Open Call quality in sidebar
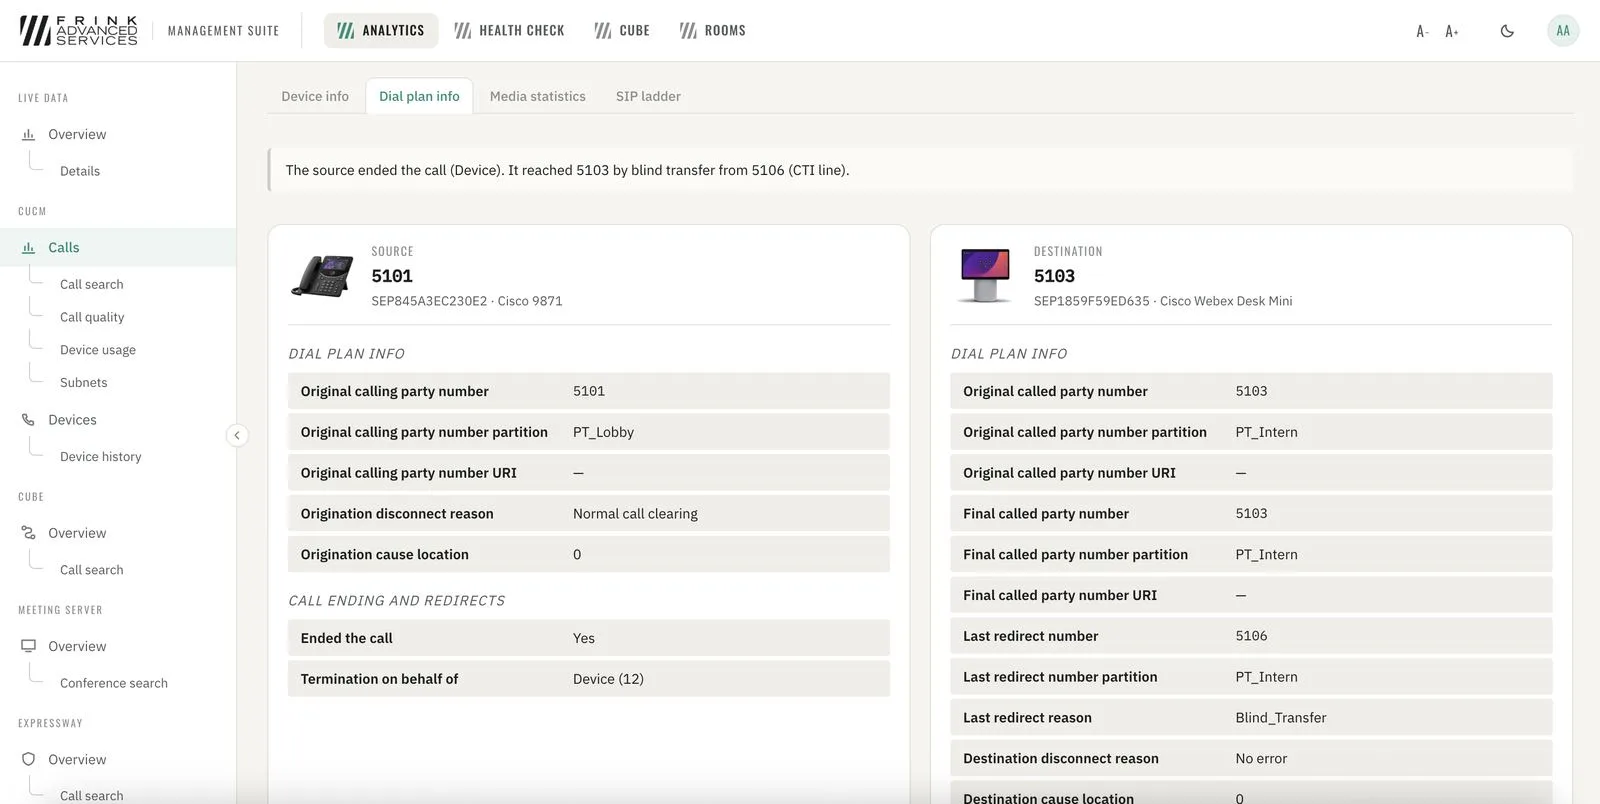1600x804 pixels. click(x=92, y=317)
